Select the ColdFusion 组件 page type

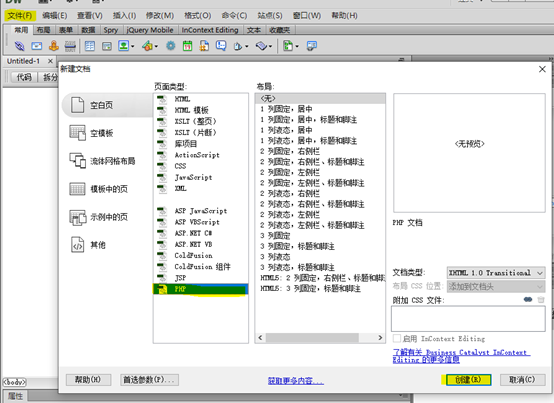pyautogui.click(x=201, y=267)
